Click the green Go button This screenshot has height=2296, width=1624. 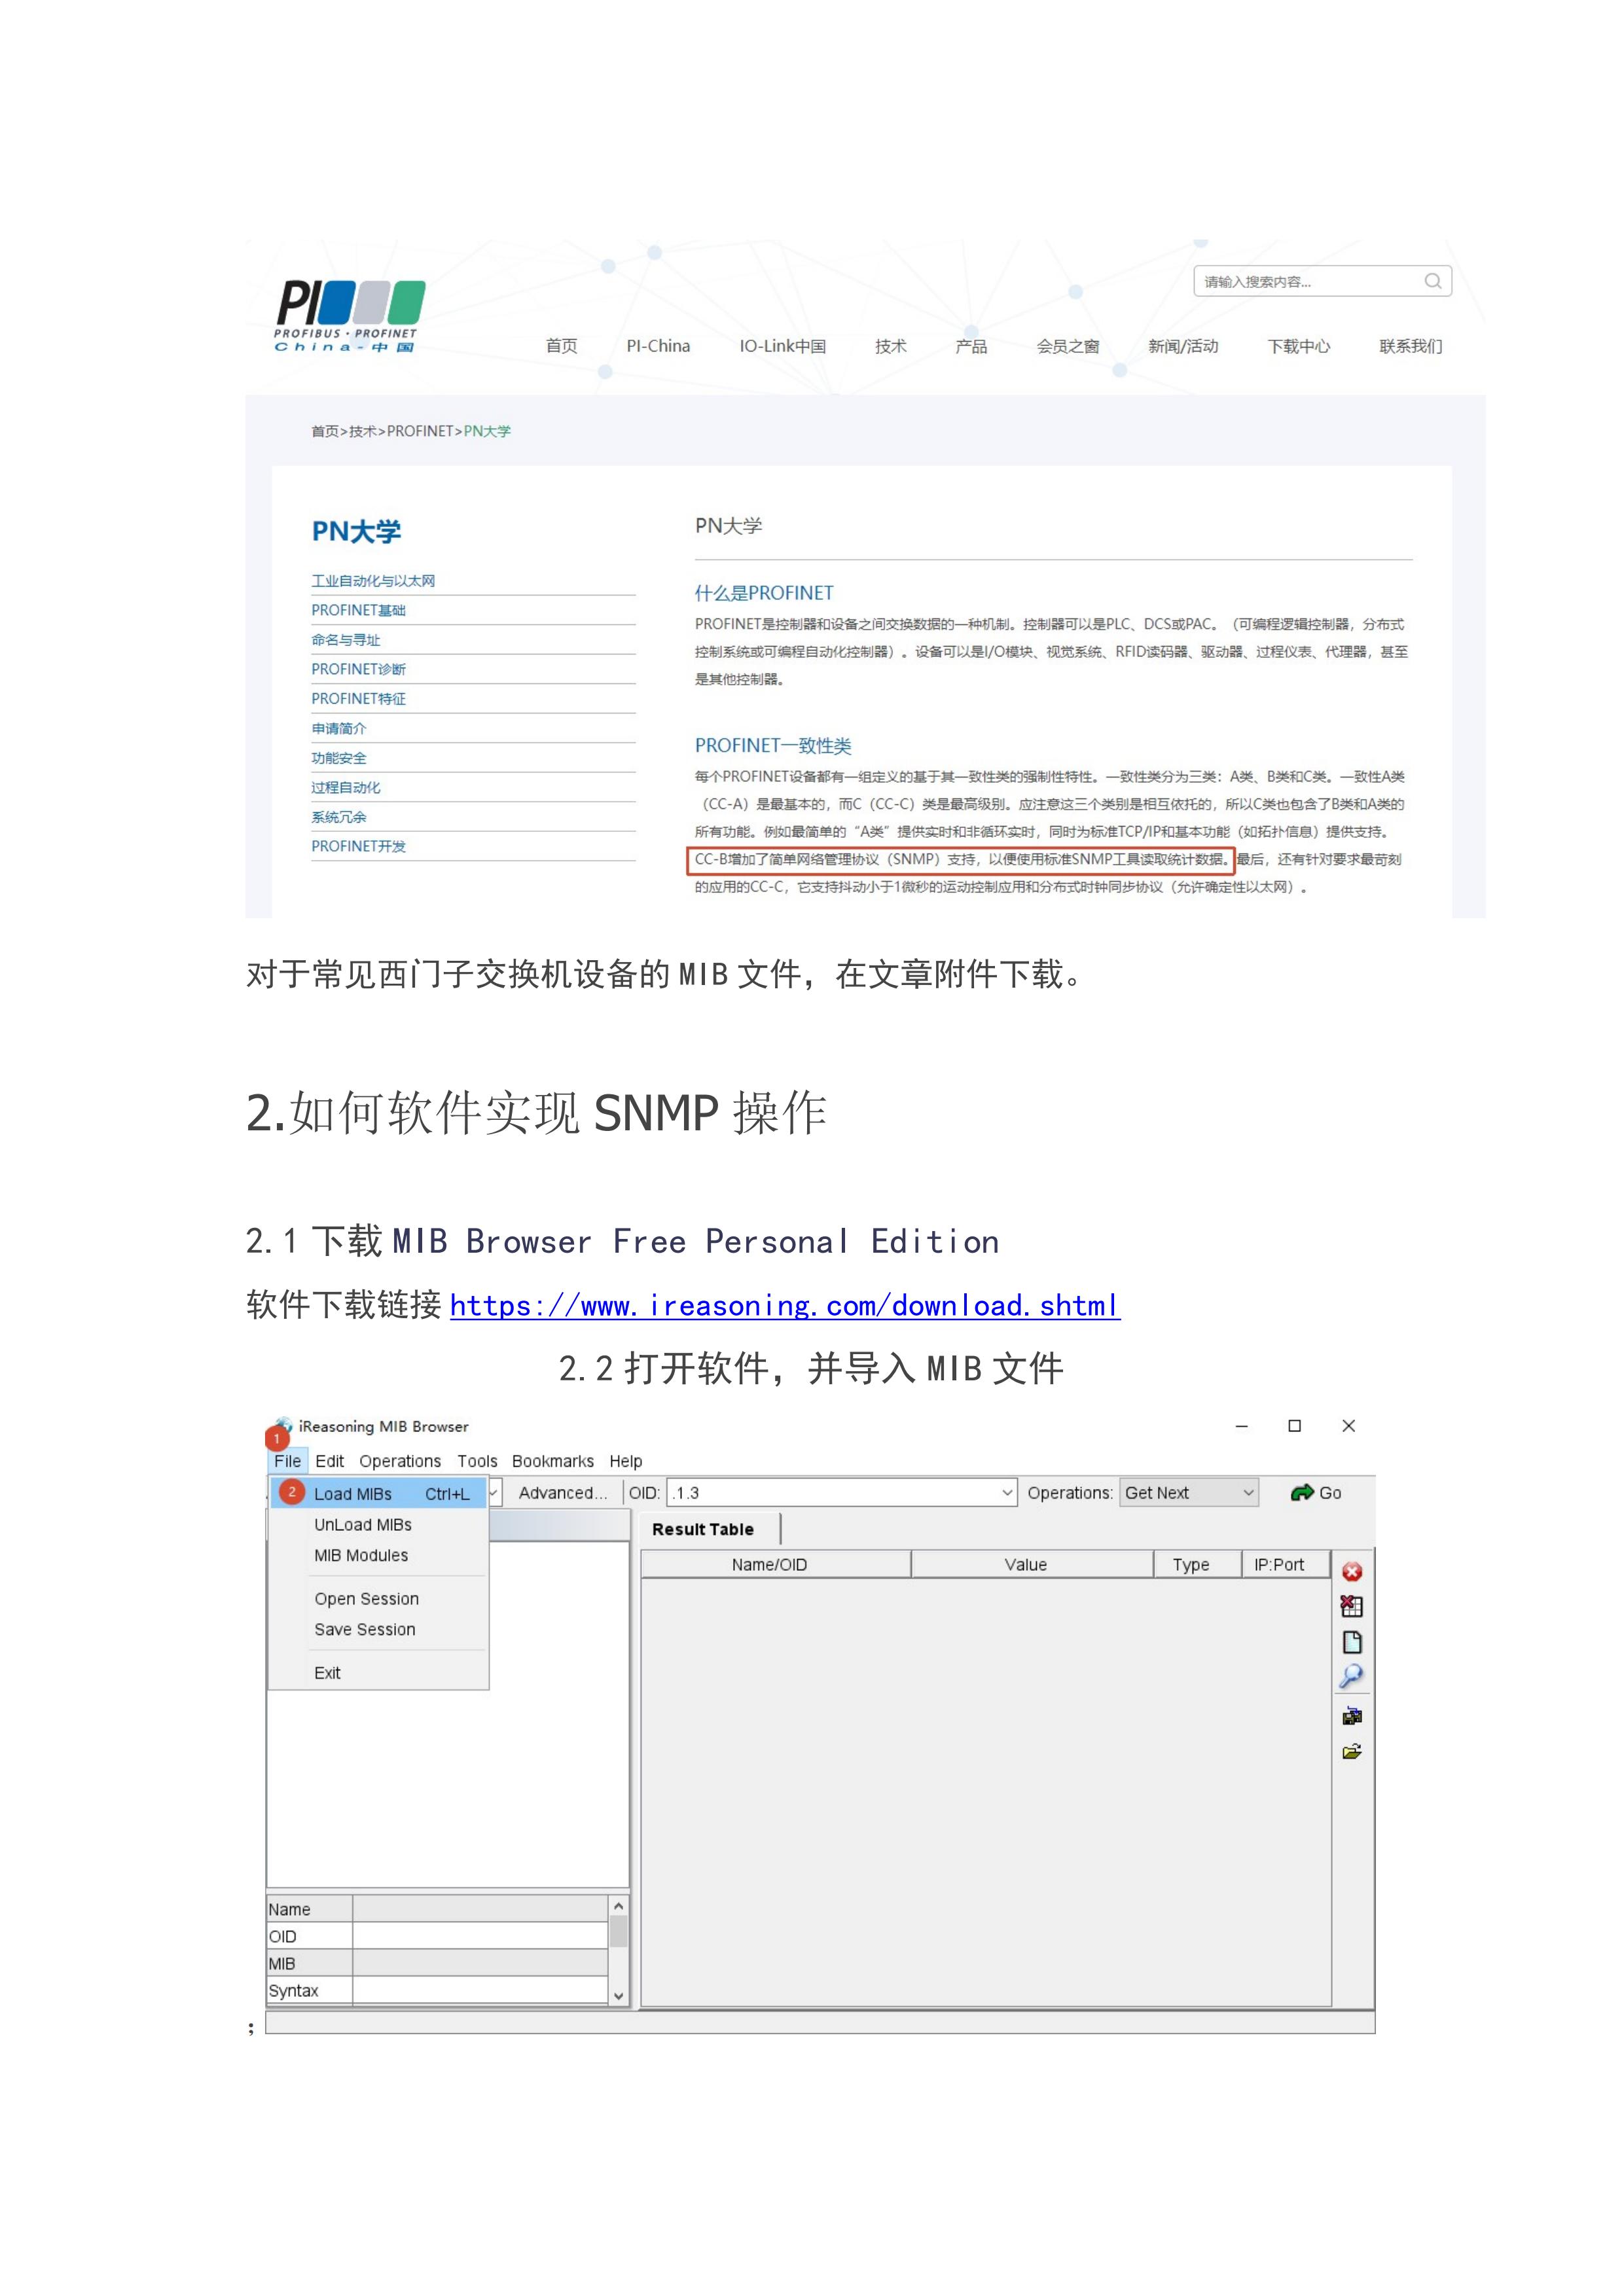click(x=1316, y=1493)
